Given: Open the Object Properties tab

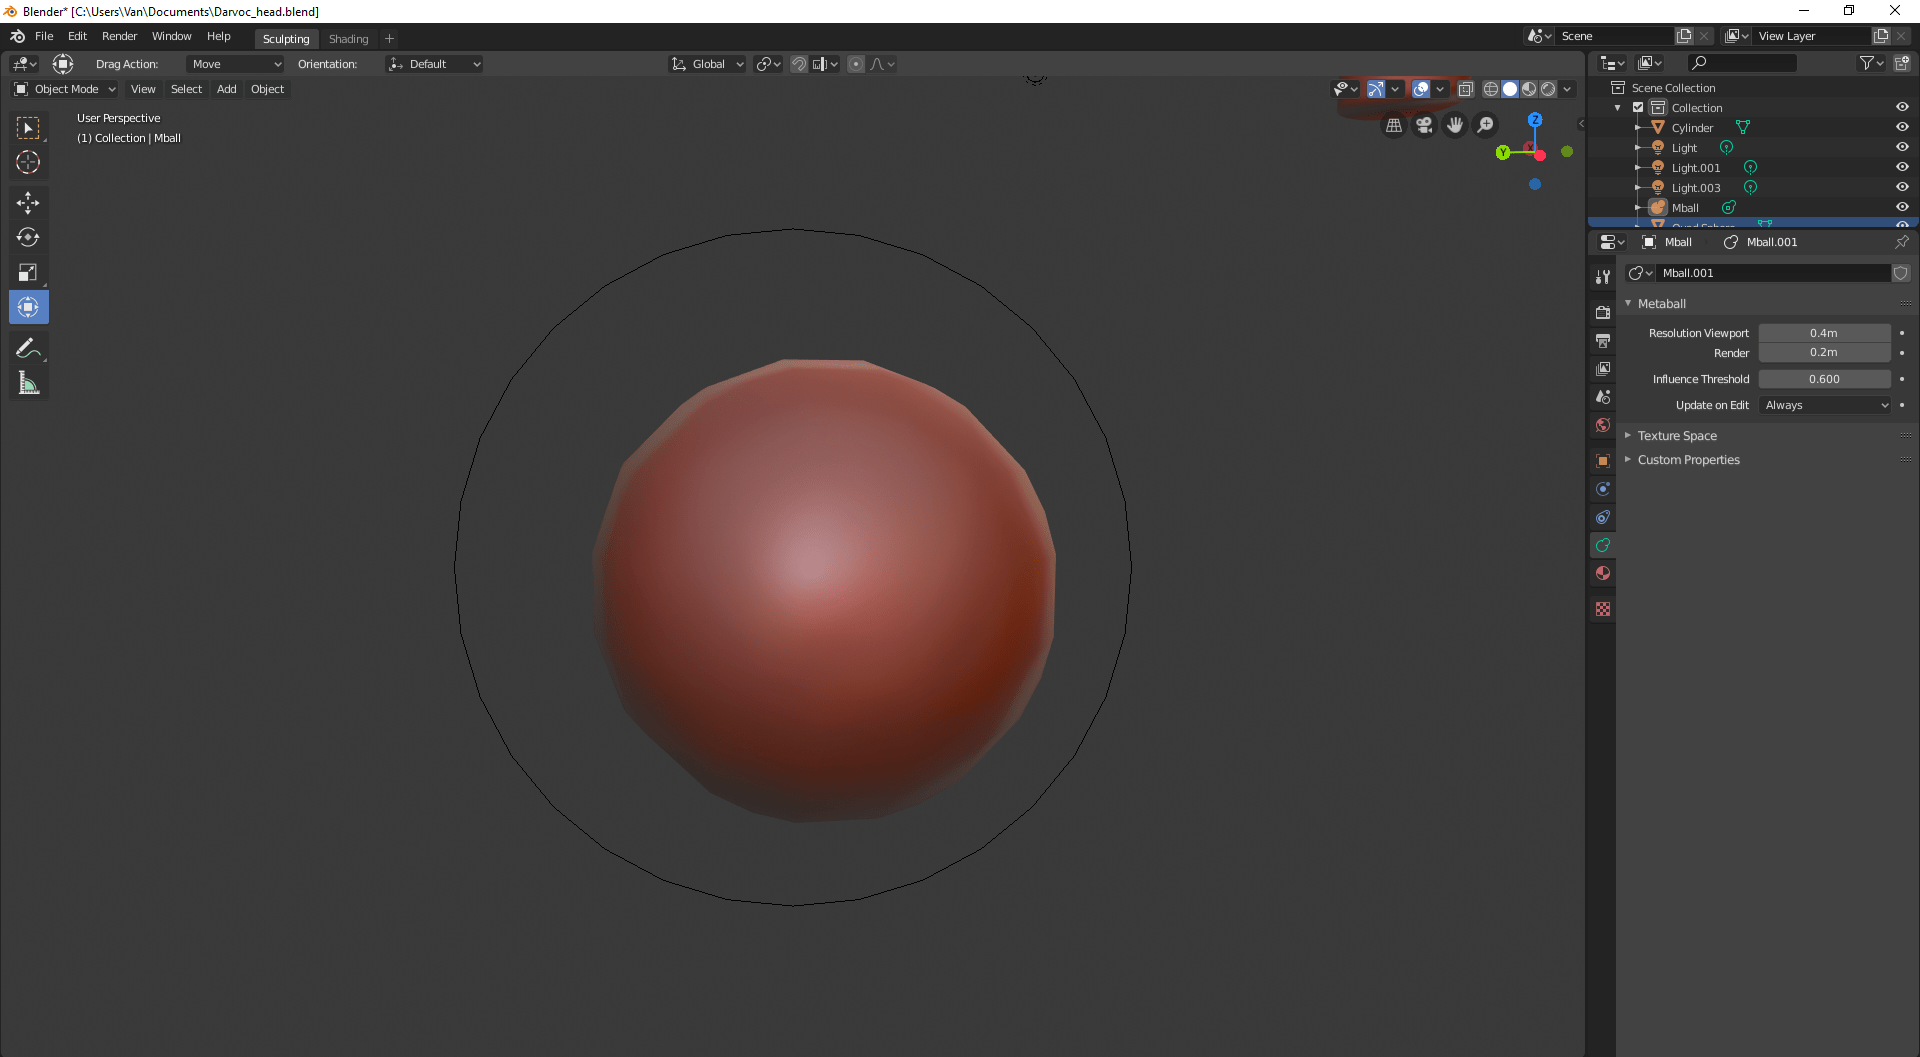Looking at the screenshot, I should [x=1603, y=461].
